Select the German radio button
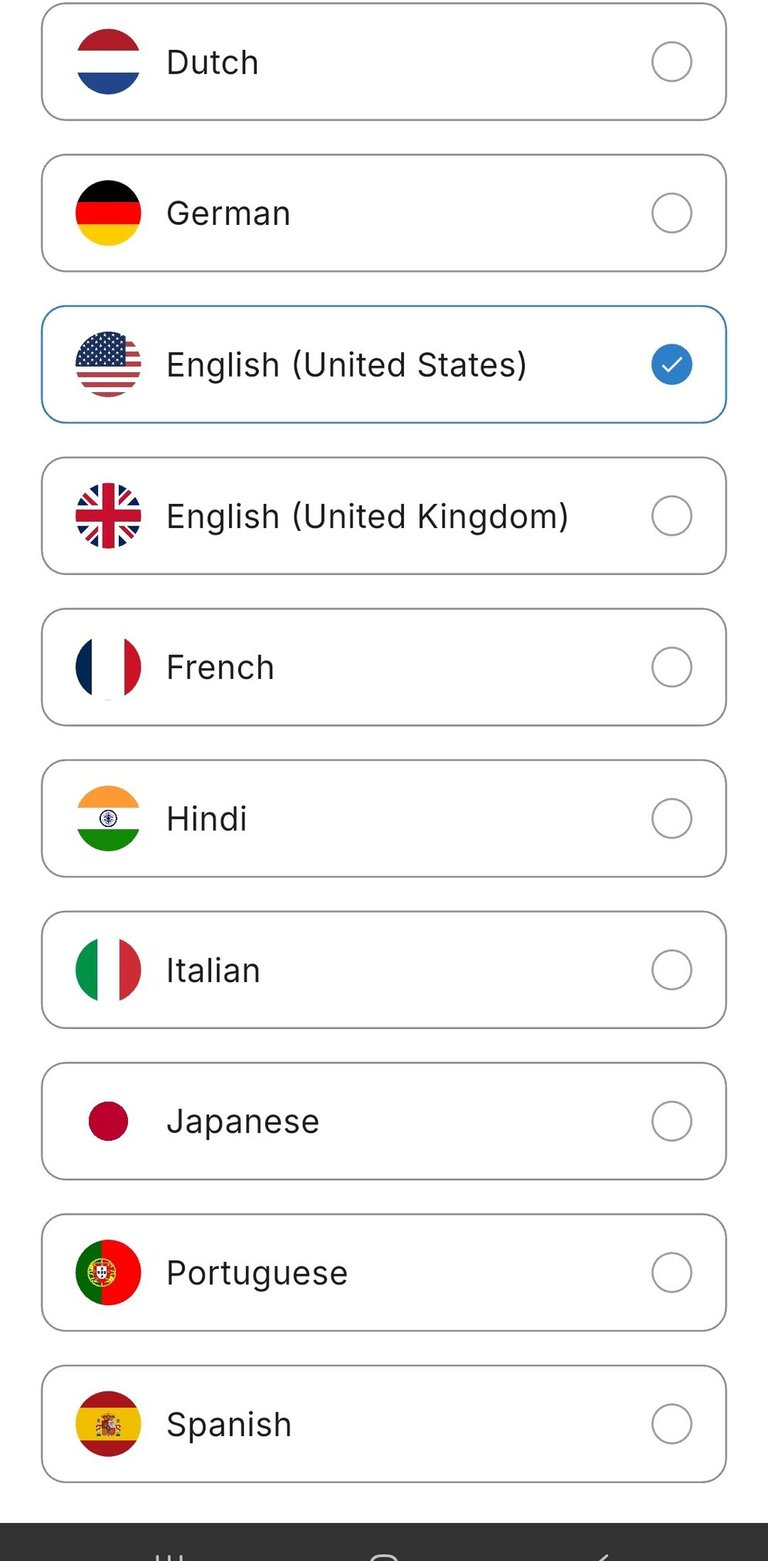The width and height of the screenshot is (768, 1561). pyautogui.click(x=671, y=213)
